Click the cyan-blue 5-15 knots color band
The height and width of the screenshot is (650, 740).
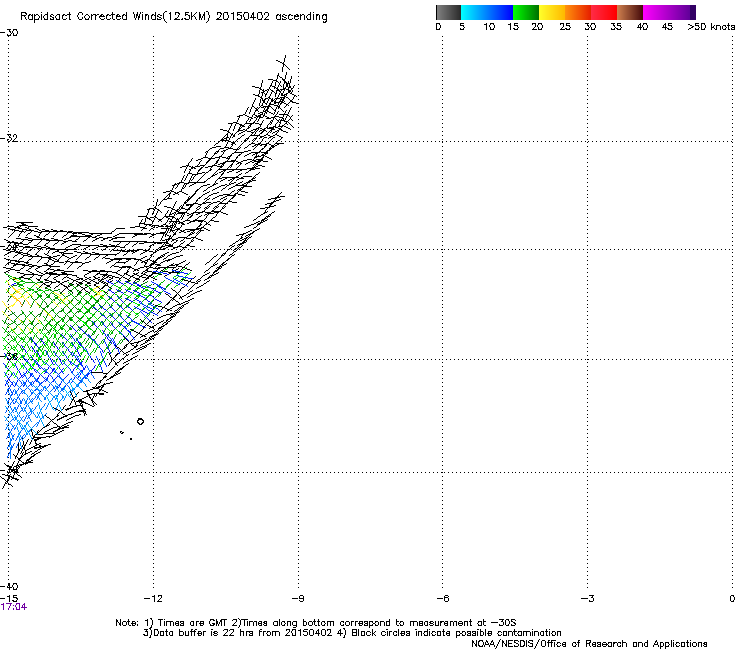[487, 12]
